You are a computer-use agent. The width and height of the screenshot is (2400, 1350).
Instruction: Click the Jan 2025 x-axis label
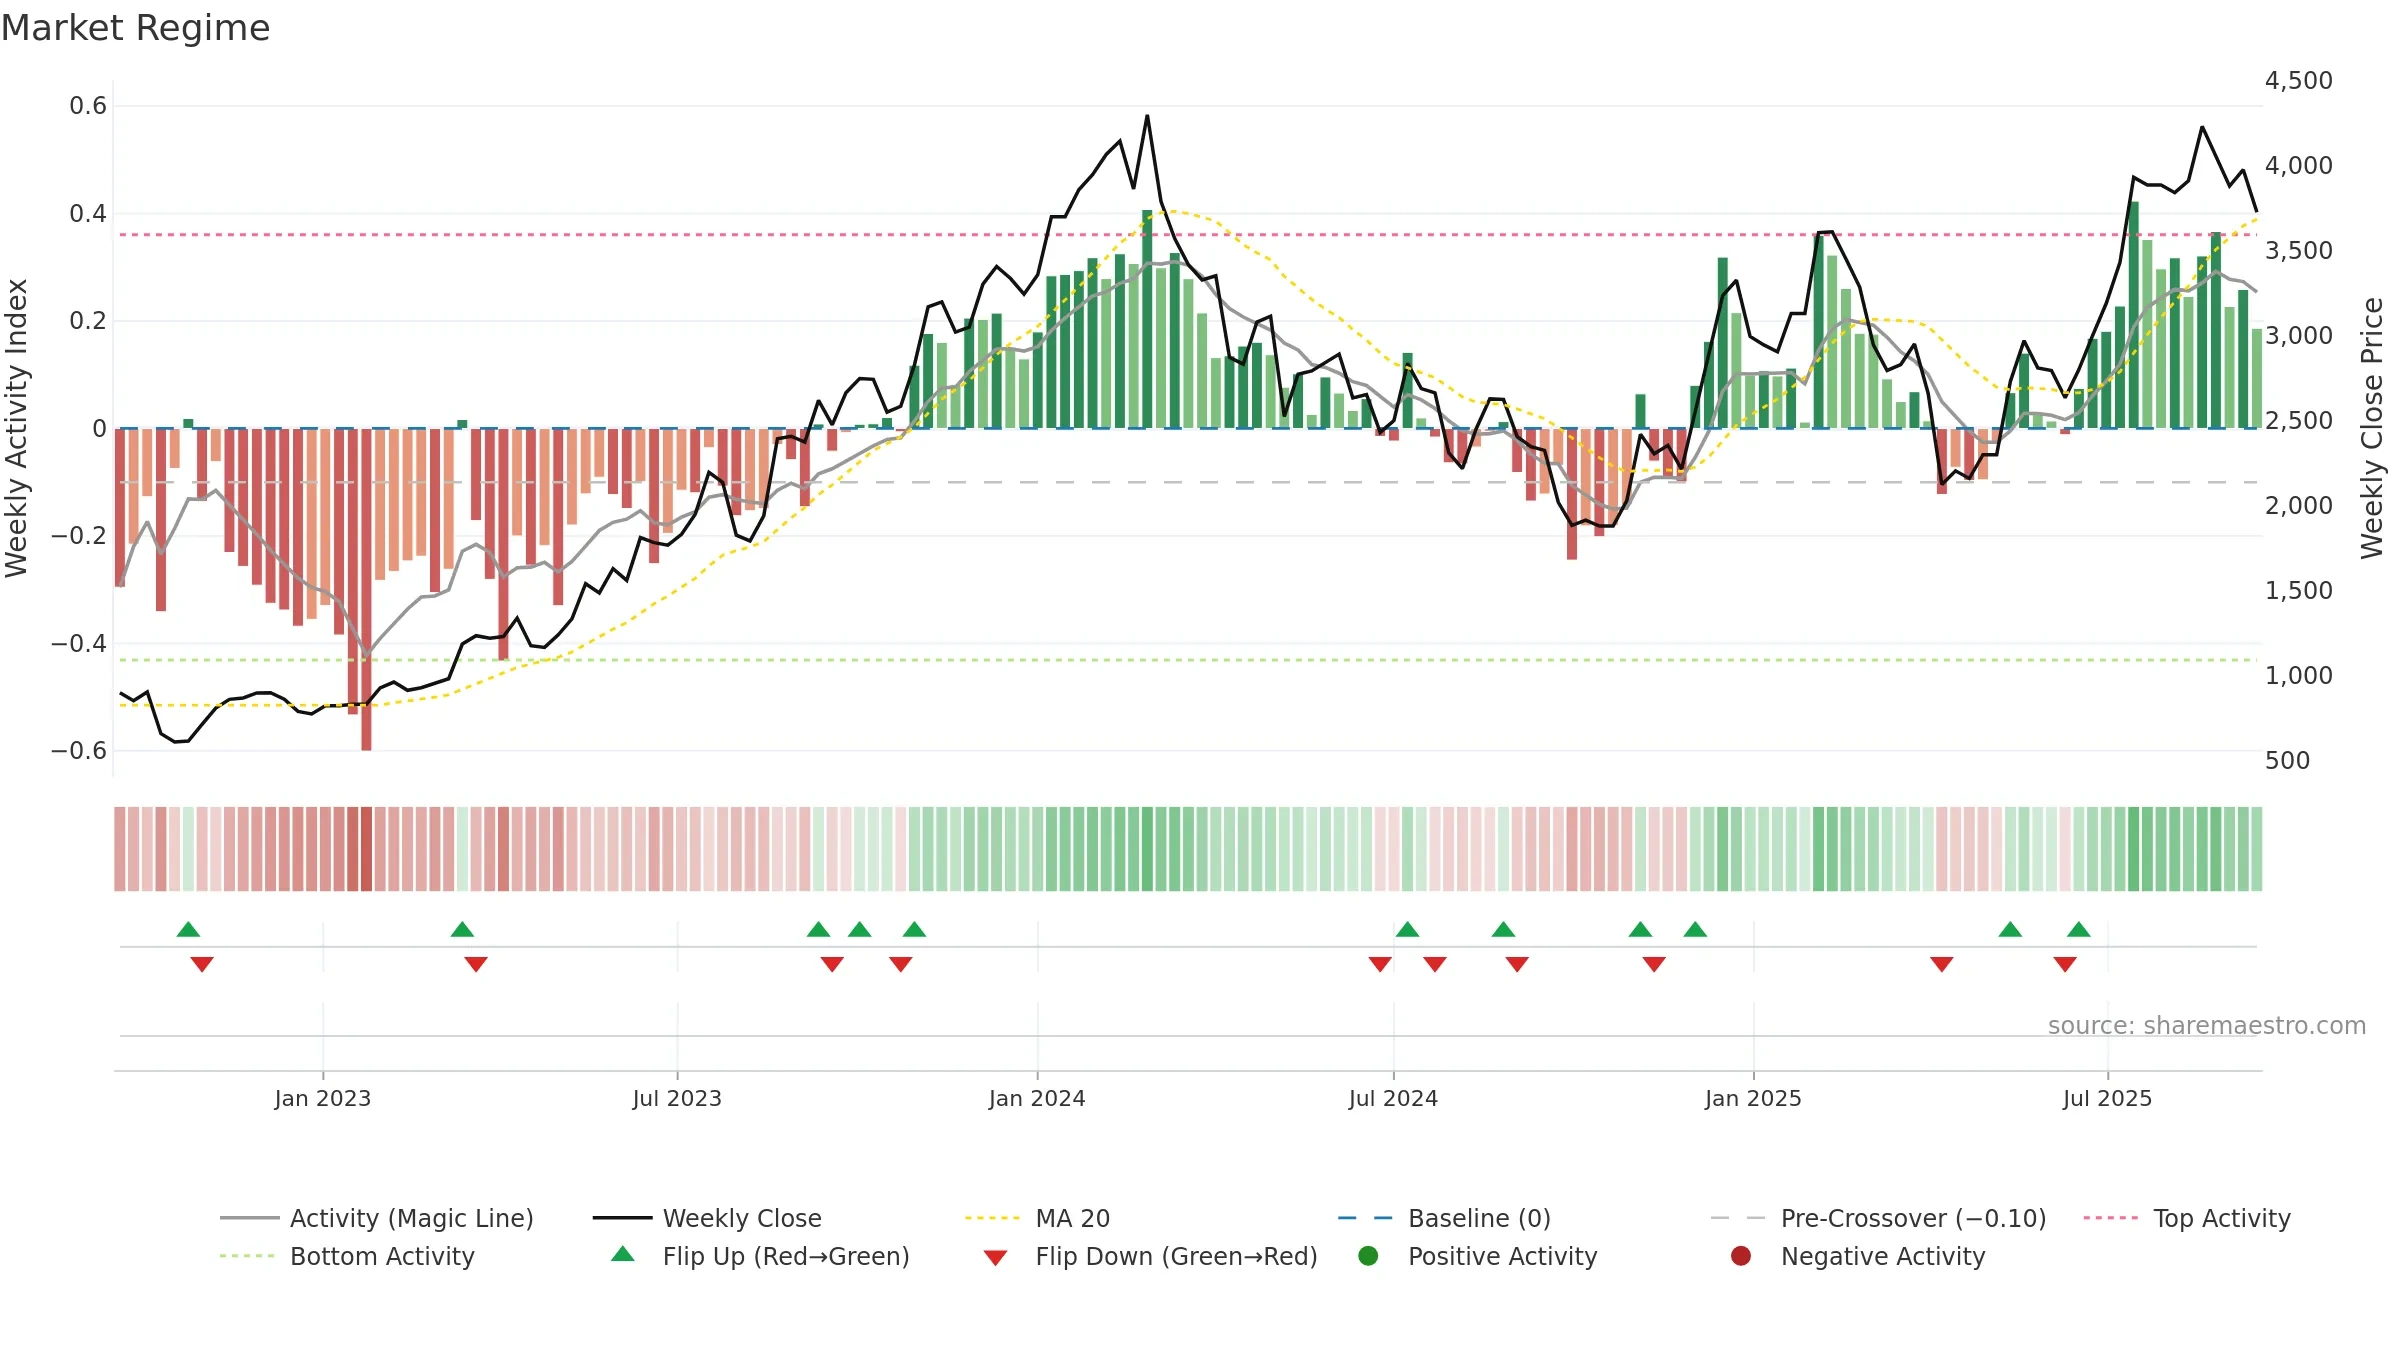pos(1753,1098)
